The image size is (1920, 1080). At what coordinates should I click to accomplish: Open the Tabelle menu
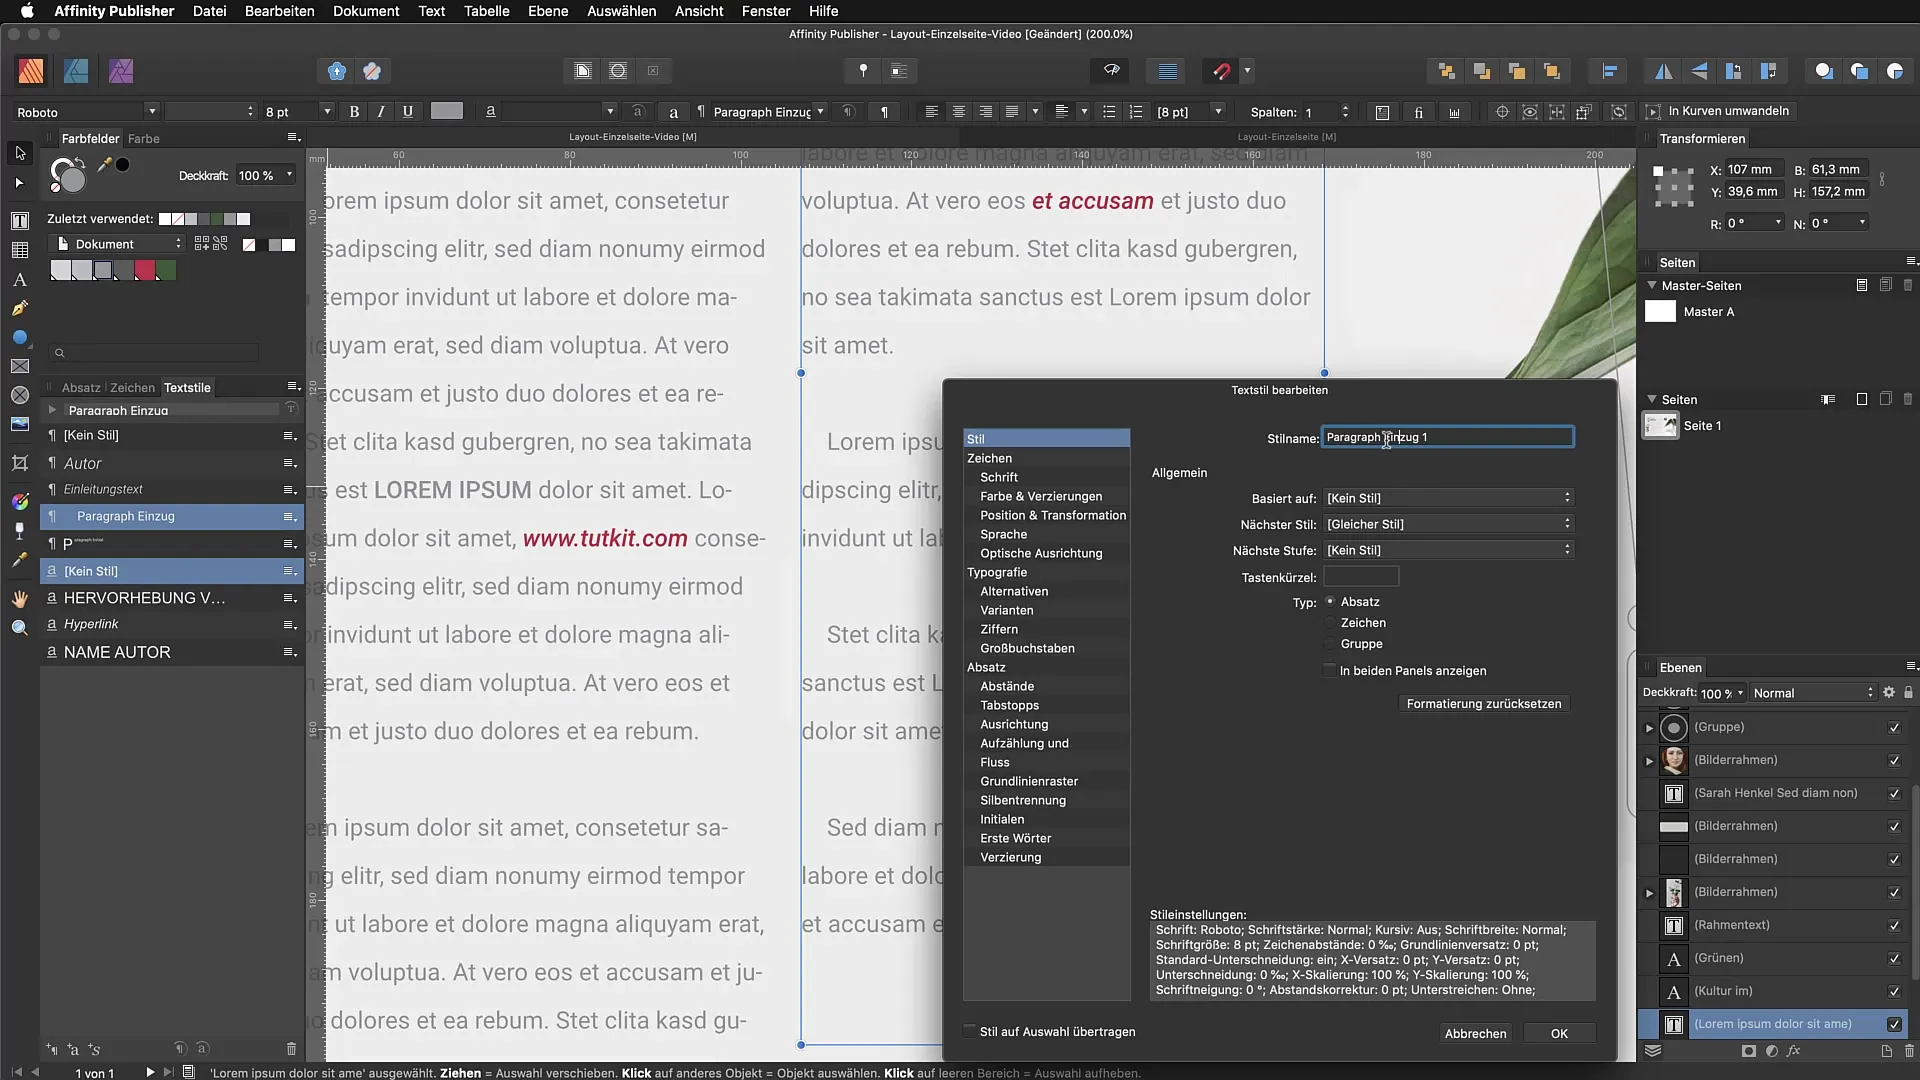point(486,11)
